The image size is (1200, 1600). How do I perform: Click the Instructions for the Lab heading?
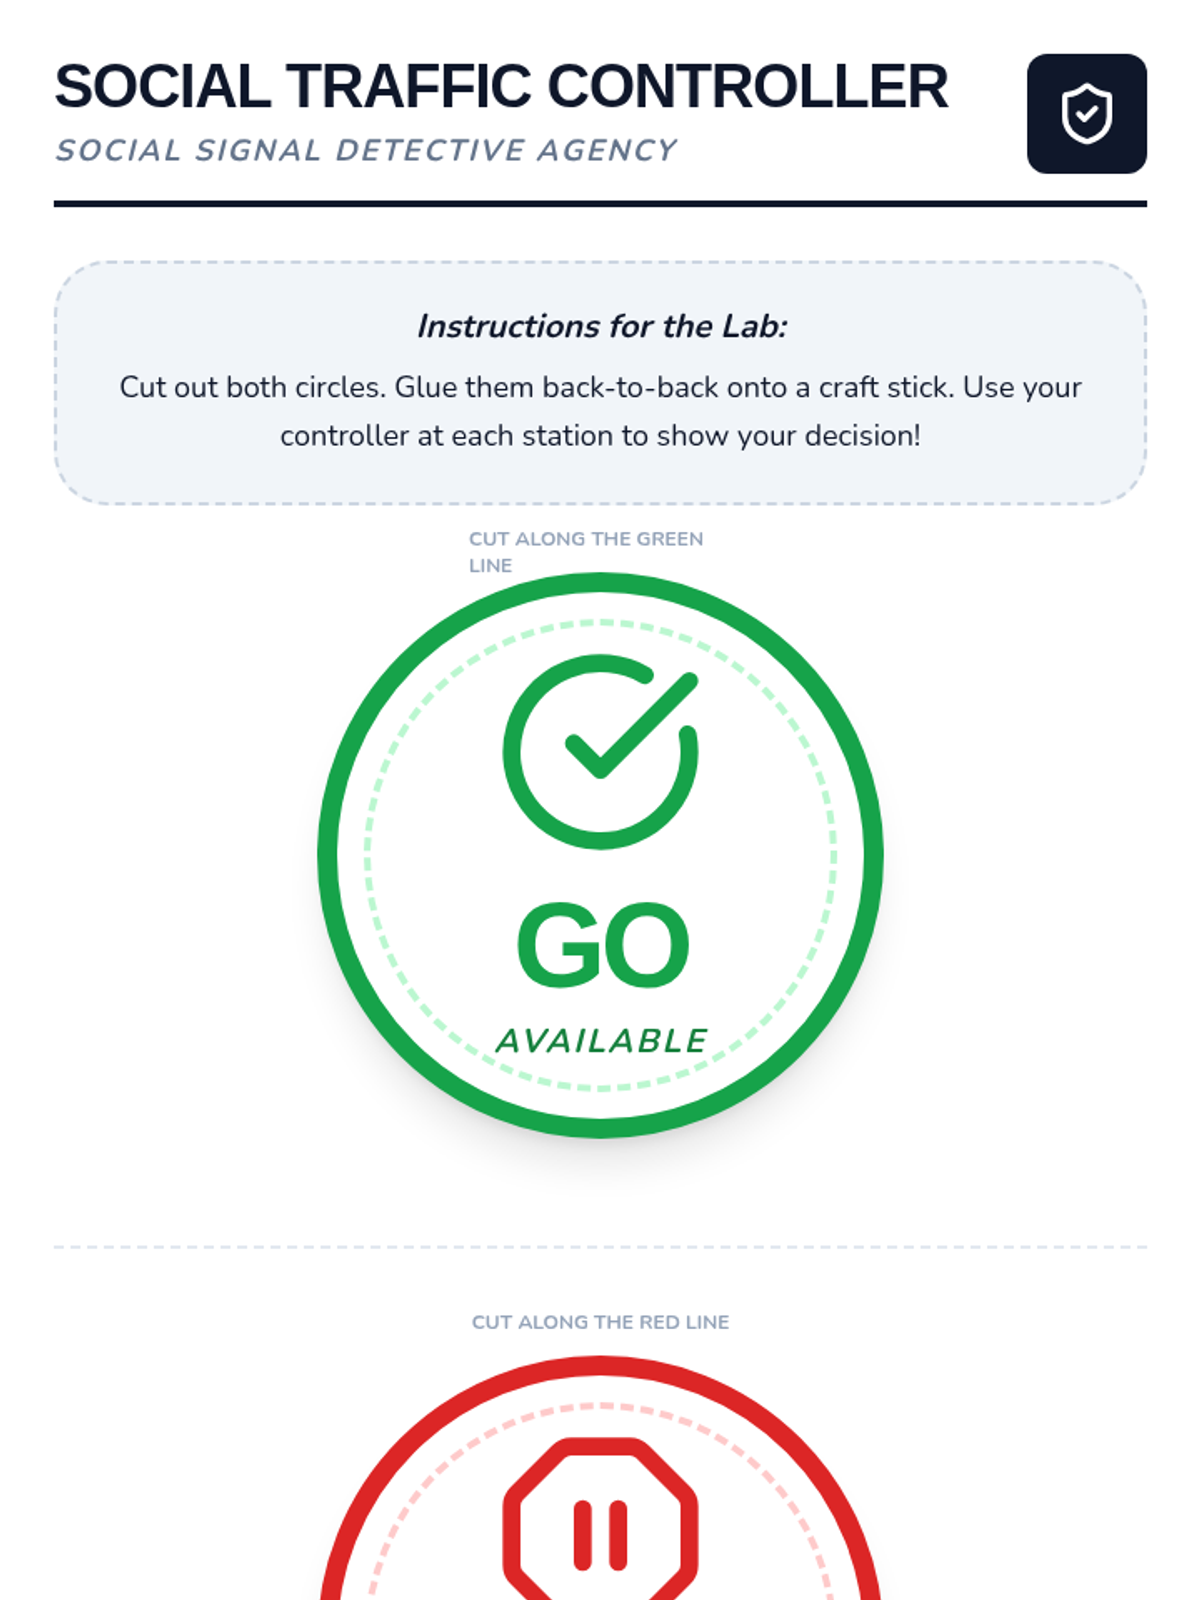tap(601, 327)
